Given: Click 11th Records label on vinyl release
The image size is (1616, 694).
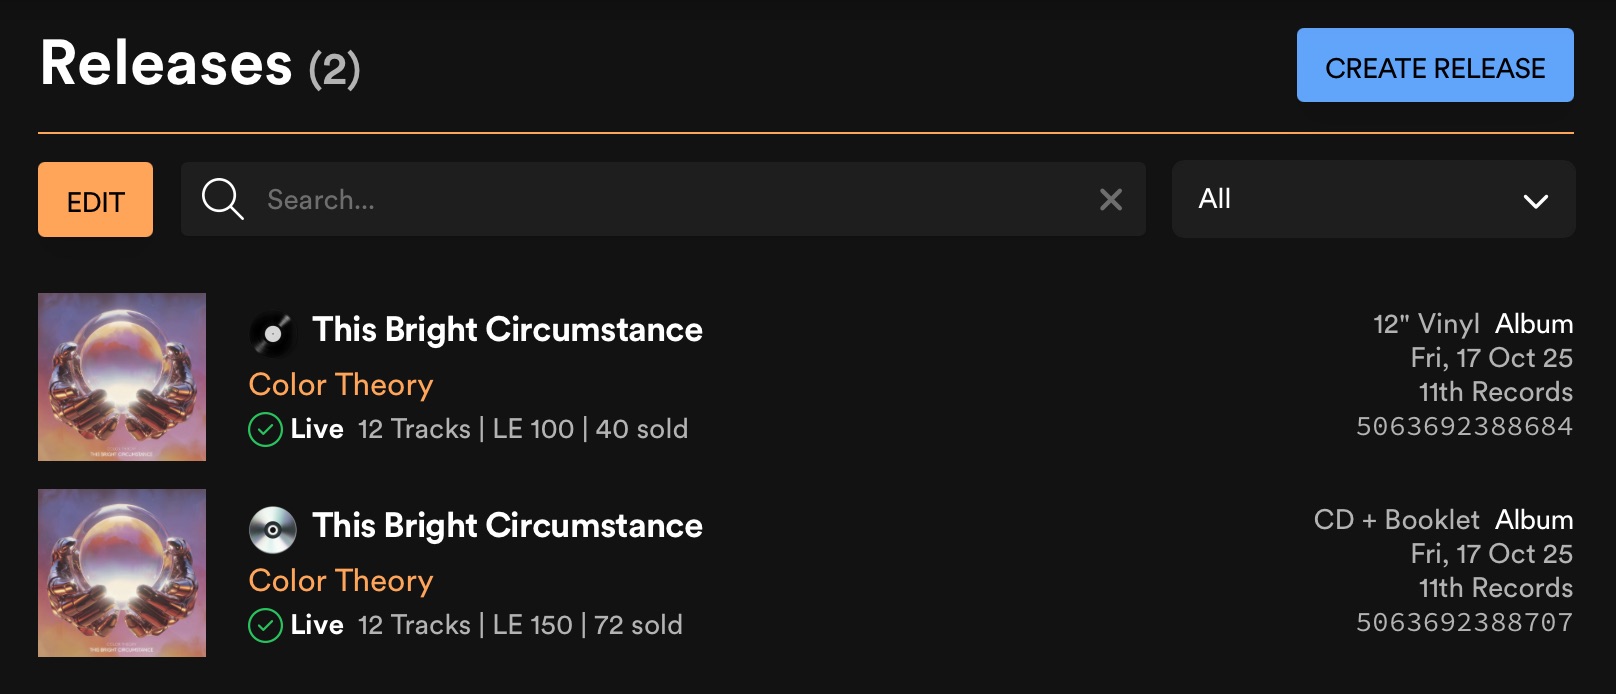Looking at the screenshot, I should point(1495,392).
